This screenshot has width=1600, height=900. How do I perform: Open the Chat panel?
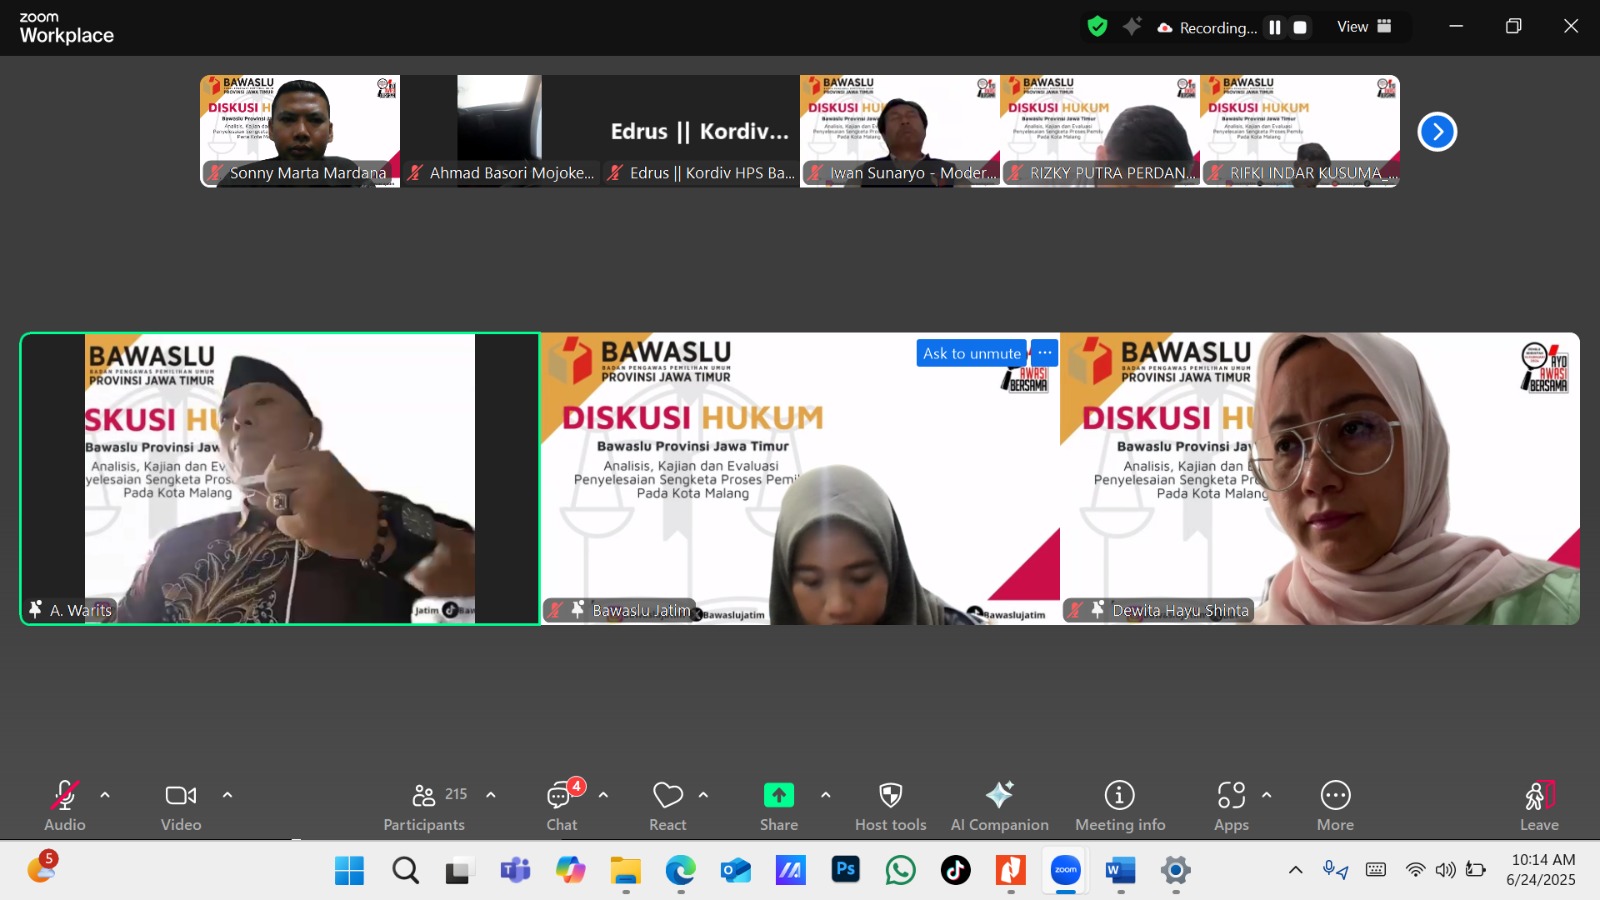pyautogui.click(x=561, y=806)
